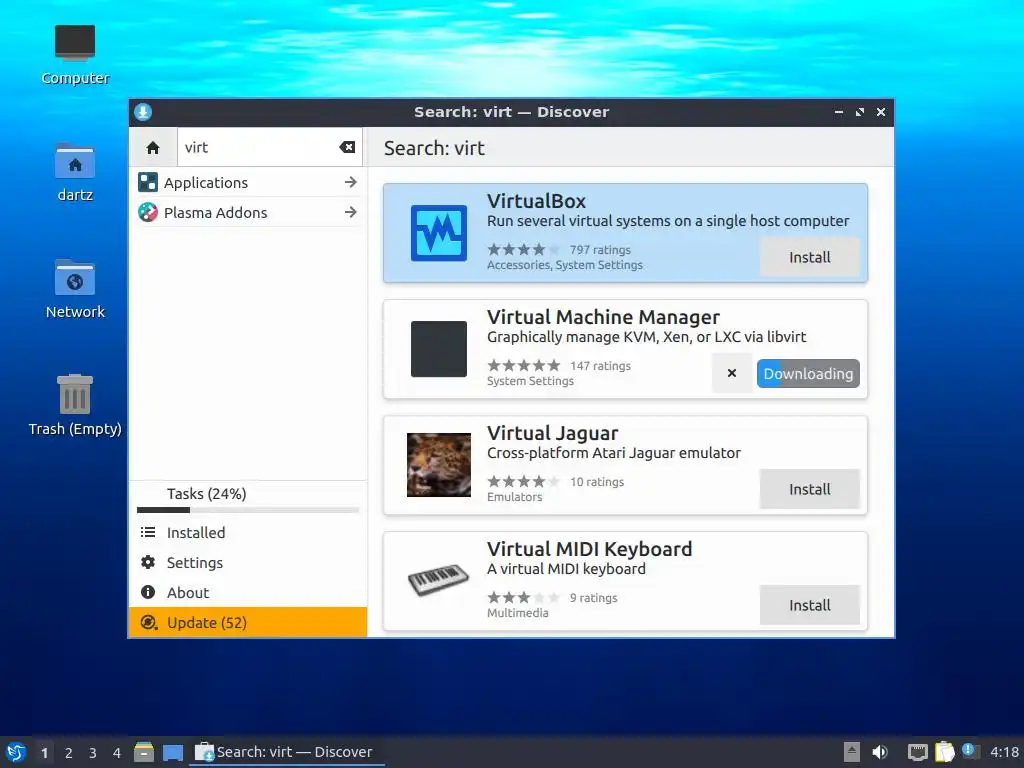
Task: Click the Update refresh icon
Action: (148, 622)
